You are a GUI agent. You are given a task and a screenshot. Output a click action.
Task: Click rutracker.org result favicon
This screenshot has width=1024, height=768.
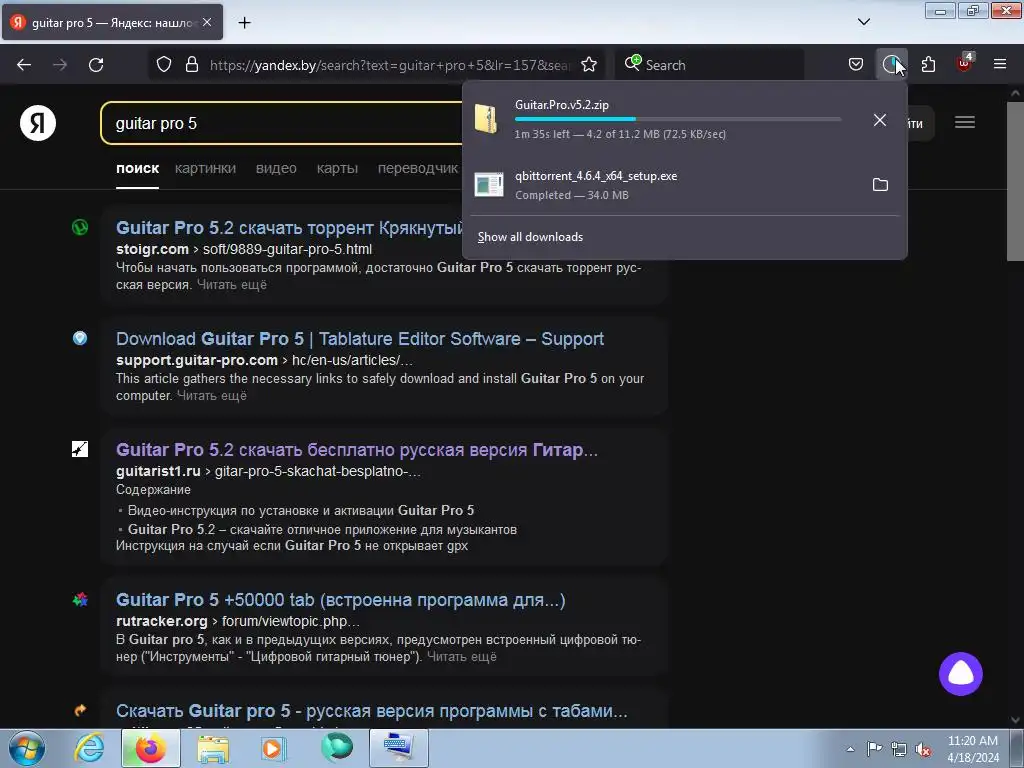[80, 600]
